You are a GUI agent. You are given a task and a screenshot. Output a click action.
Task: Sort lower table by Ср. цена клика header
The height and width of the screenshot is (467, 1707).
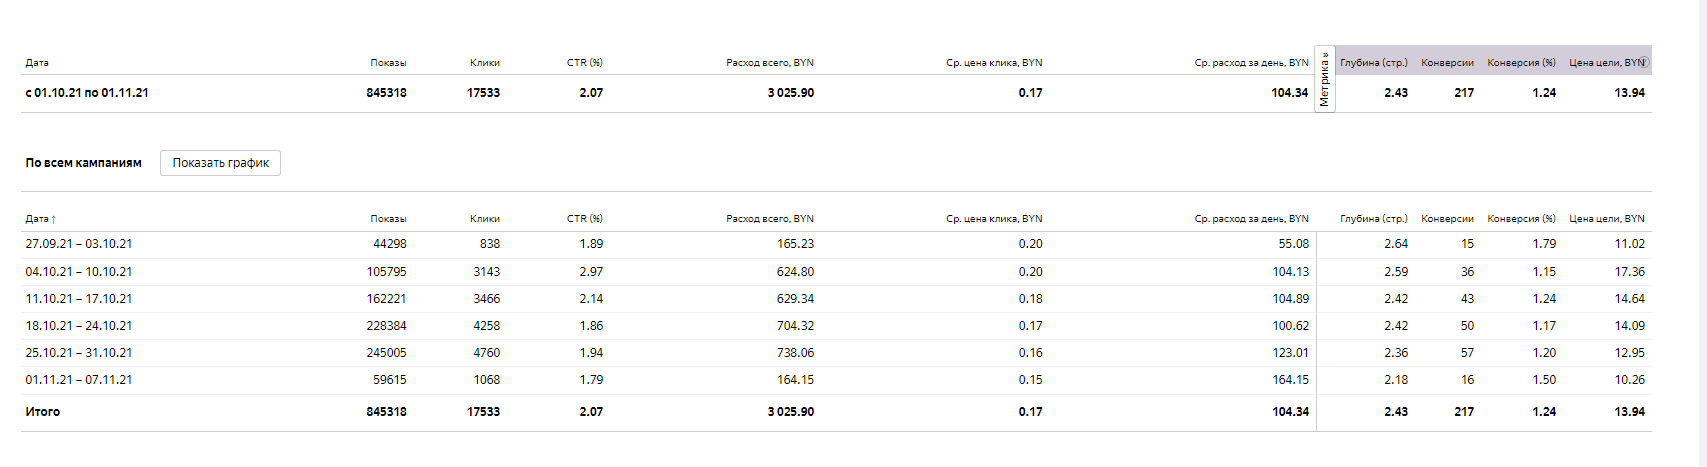point(994,218)
